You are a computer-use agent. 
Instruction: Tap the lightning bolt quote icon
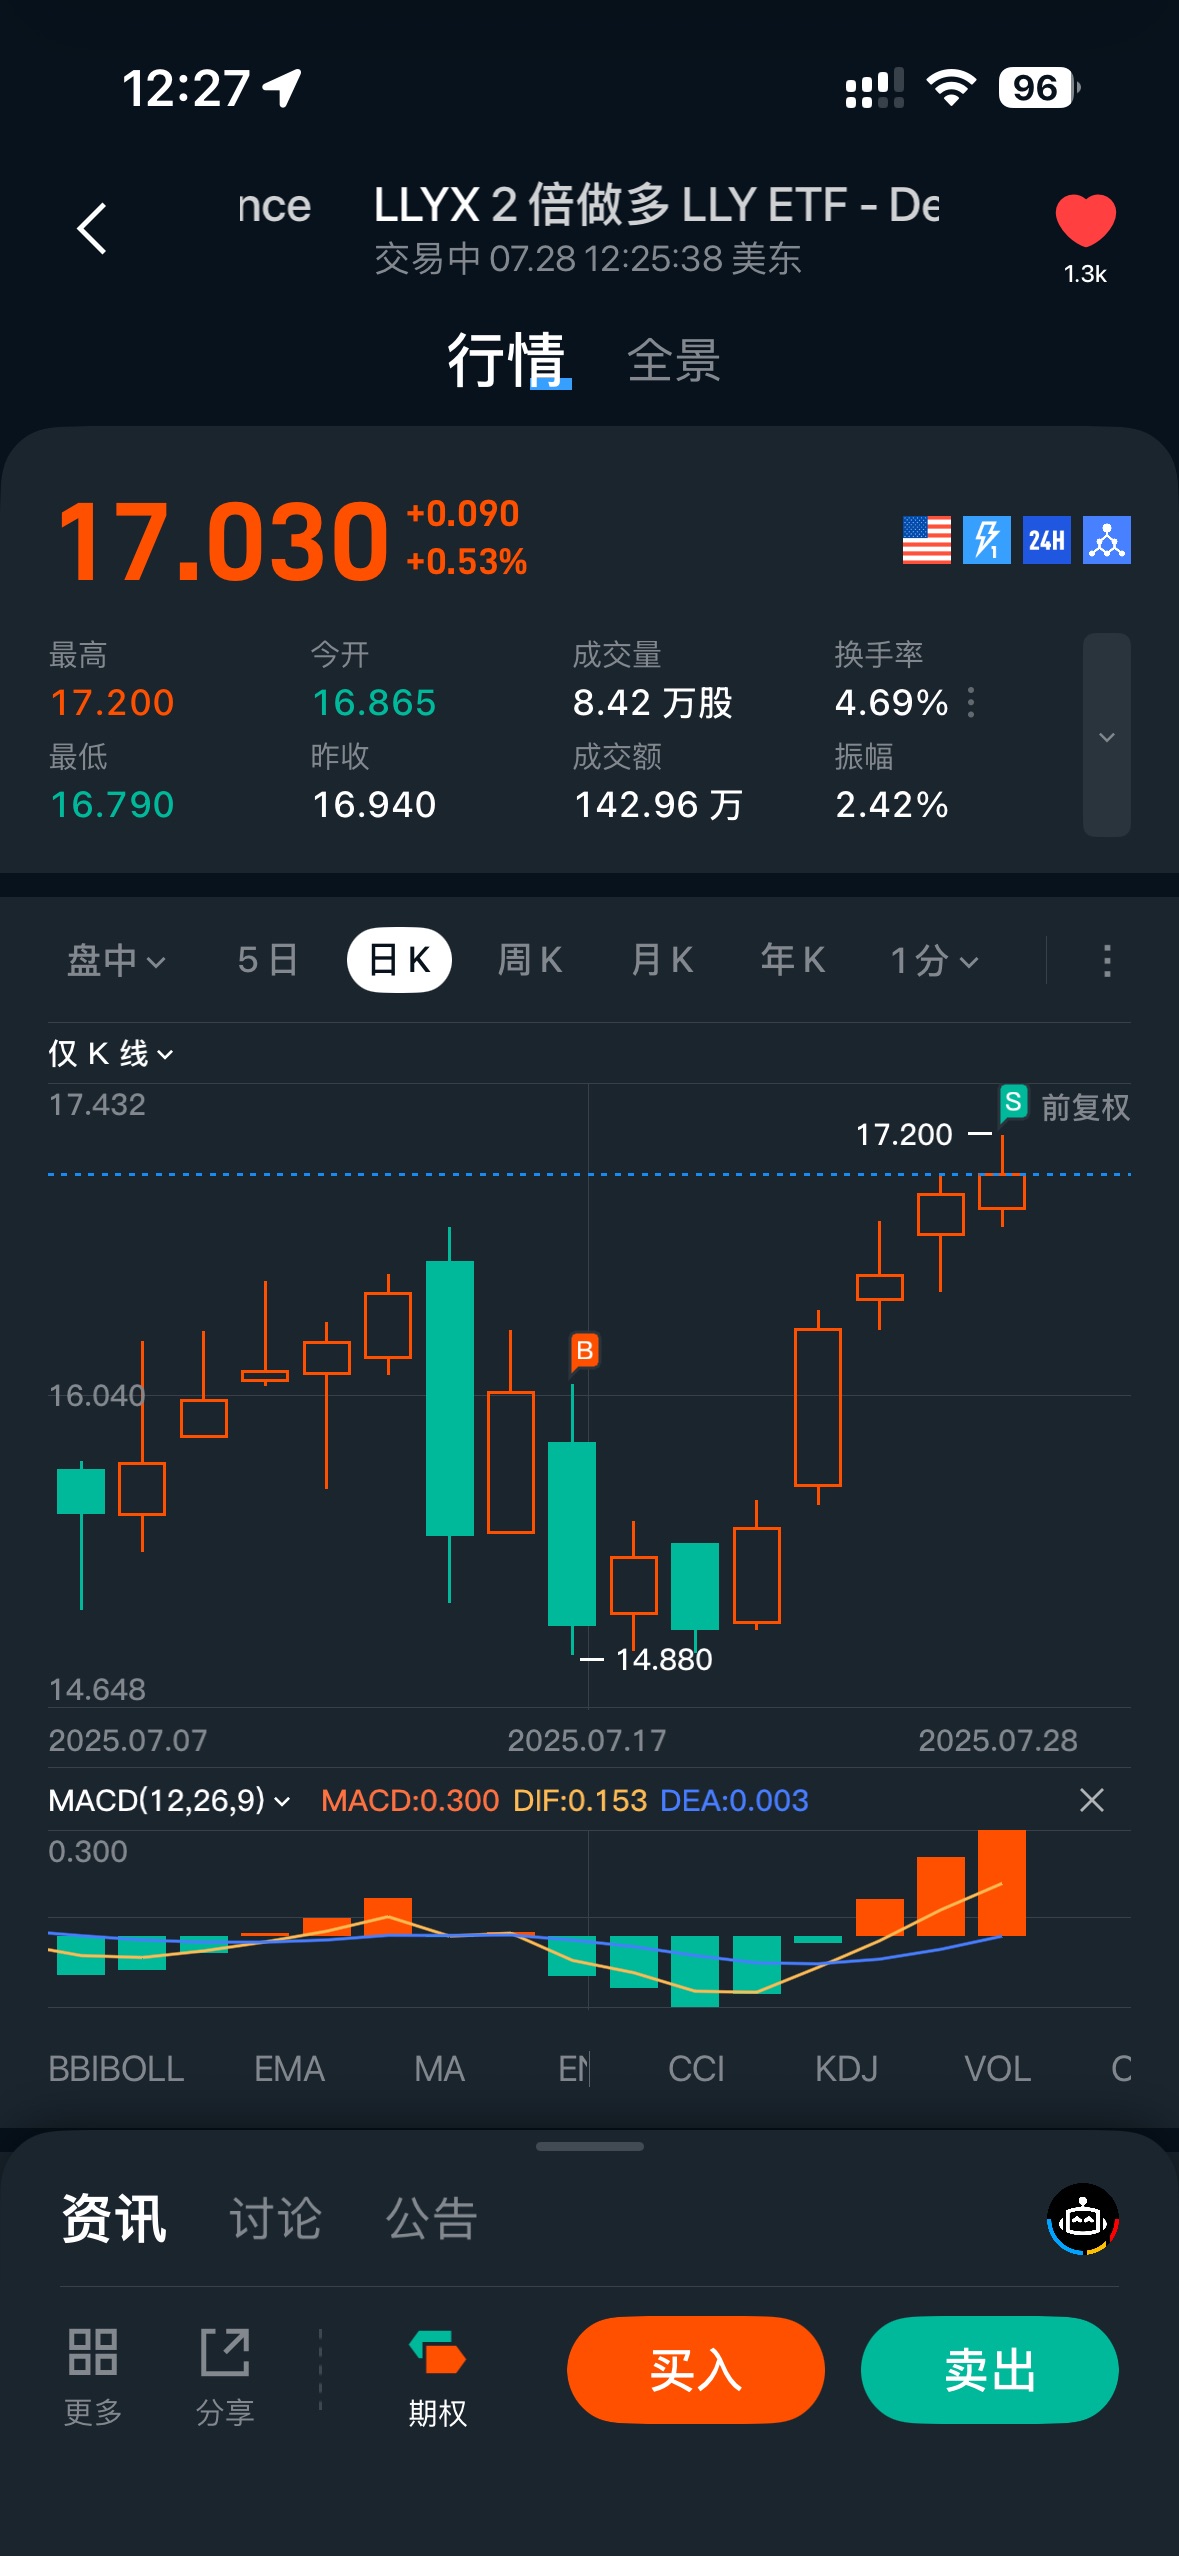(x=986, y=540)
